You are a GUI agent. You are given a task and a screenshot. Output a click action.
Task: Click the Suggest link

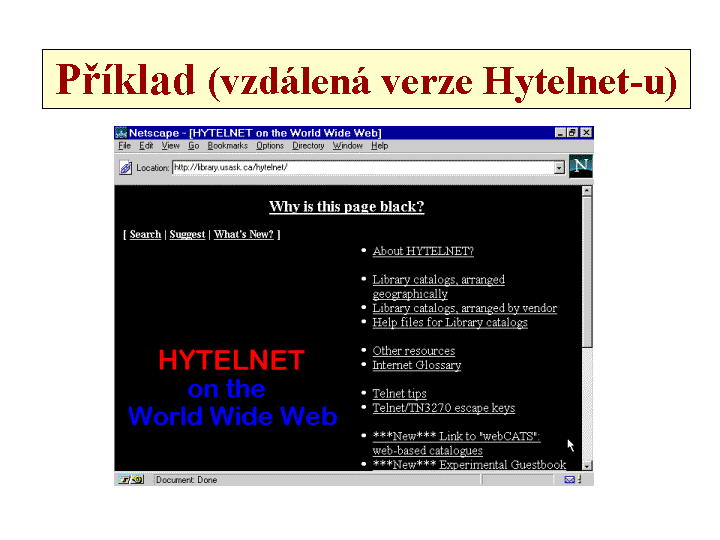point(187,234)
